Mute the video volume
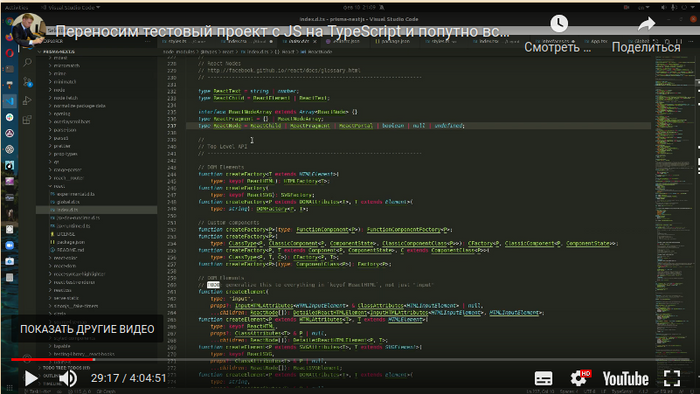Screen dimensions: 700x394 pyautogui.click(x=68, y=378)
